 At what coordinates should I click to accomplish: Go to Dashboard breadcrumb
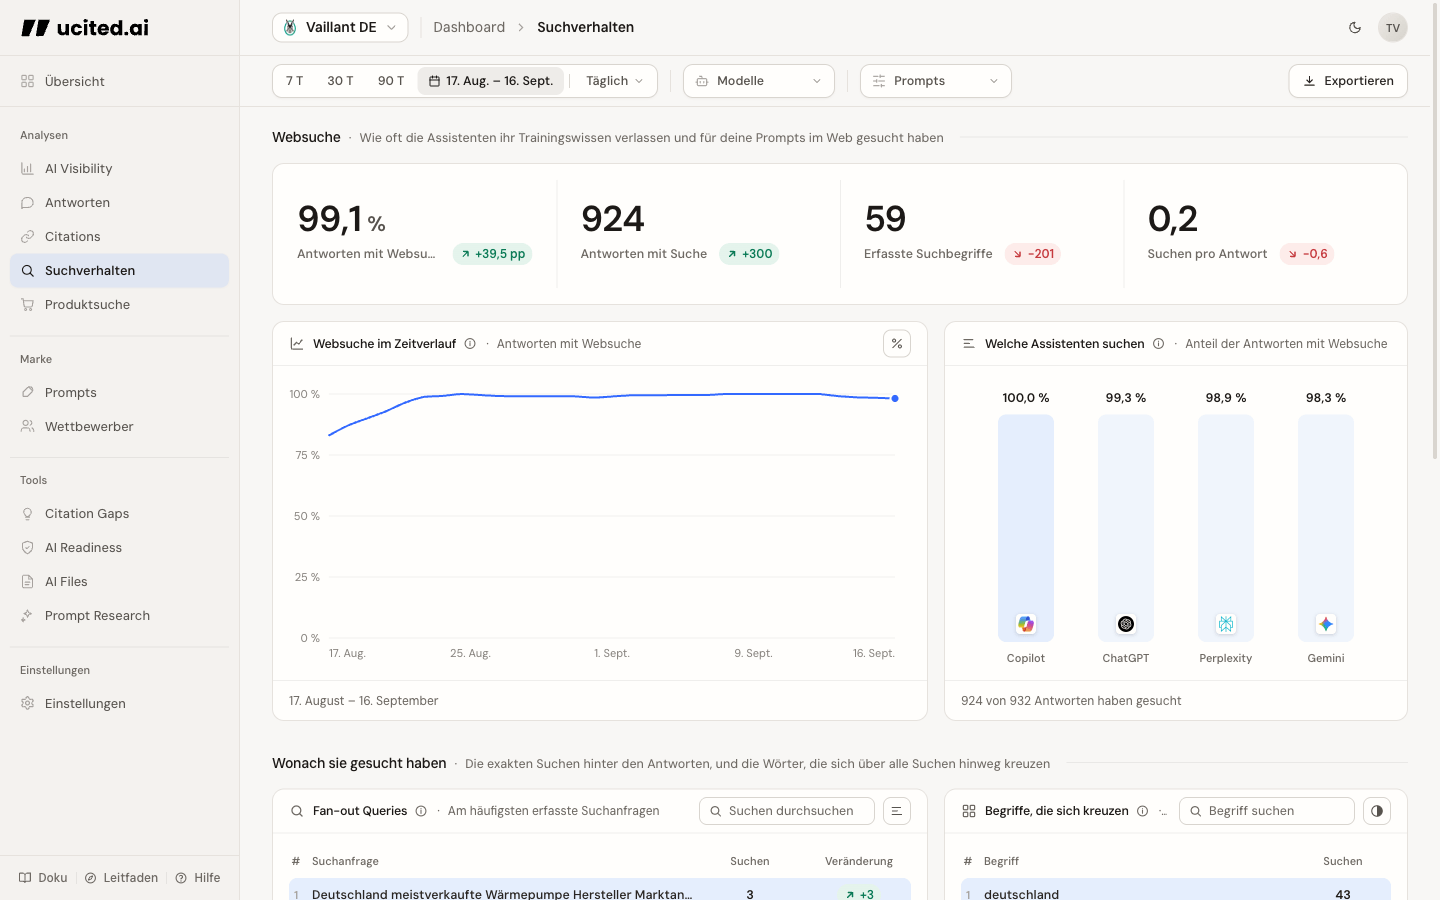coord(469,27)
